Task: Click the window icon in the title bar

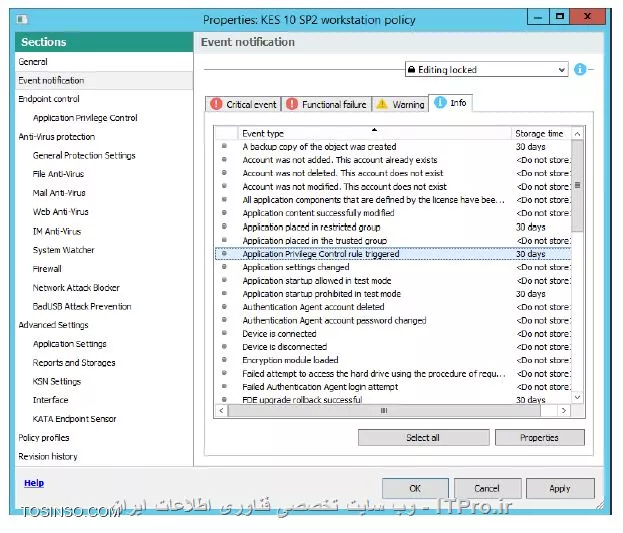Action: pos(22,19)
